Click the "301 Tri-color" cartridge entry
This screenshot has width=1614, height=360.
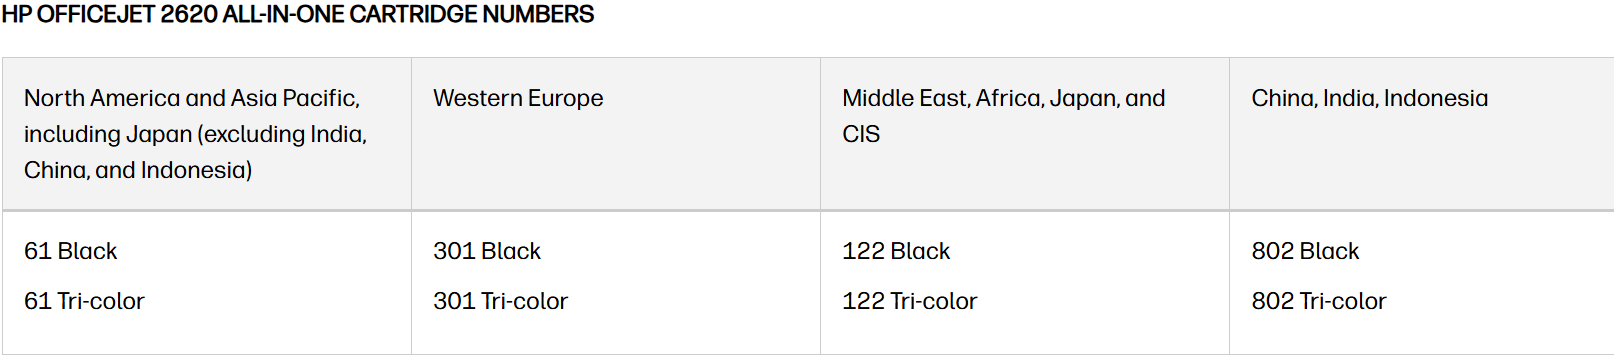click(x=500, y=301)
